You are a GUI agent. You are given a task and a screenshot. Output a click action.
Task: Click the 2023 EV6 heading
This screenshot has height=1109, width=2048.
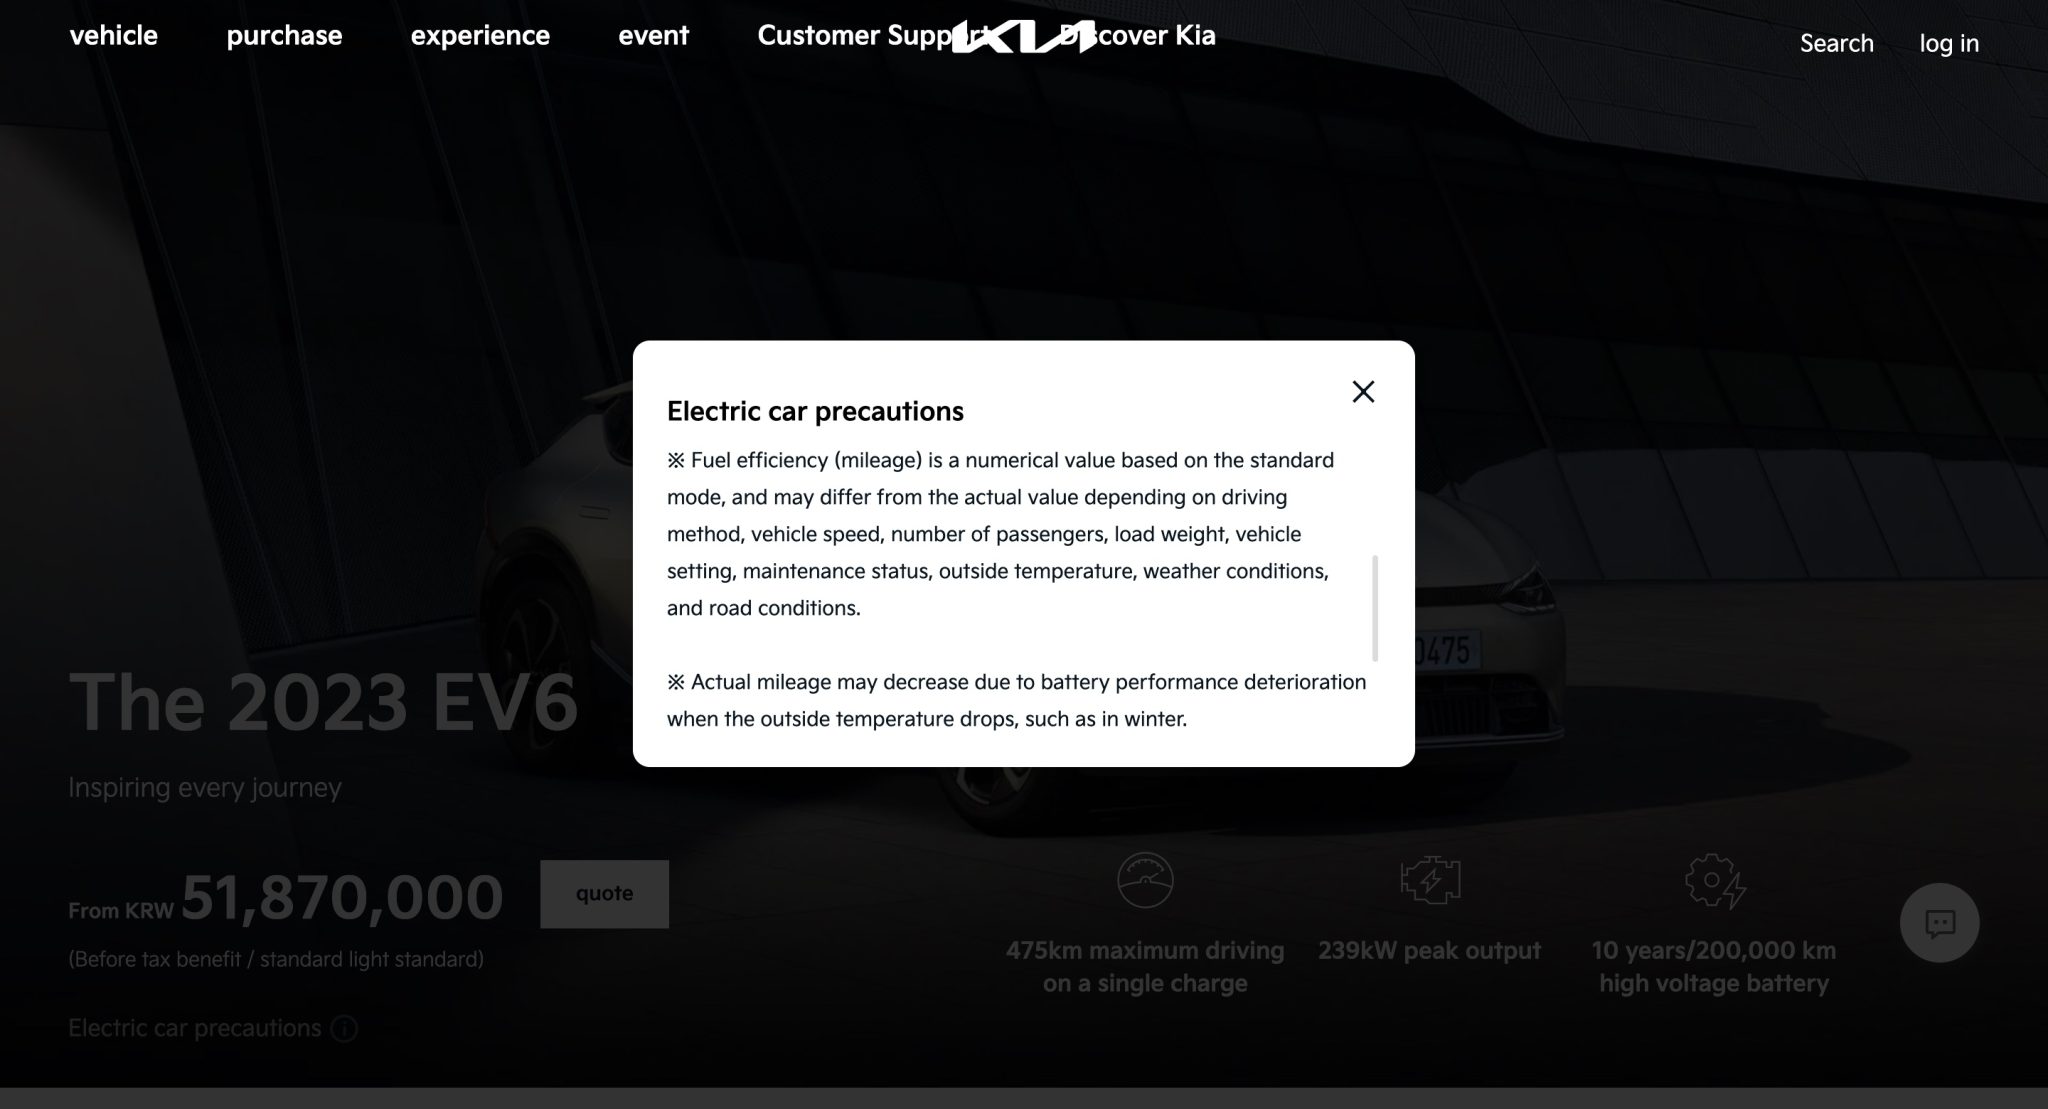323,702
